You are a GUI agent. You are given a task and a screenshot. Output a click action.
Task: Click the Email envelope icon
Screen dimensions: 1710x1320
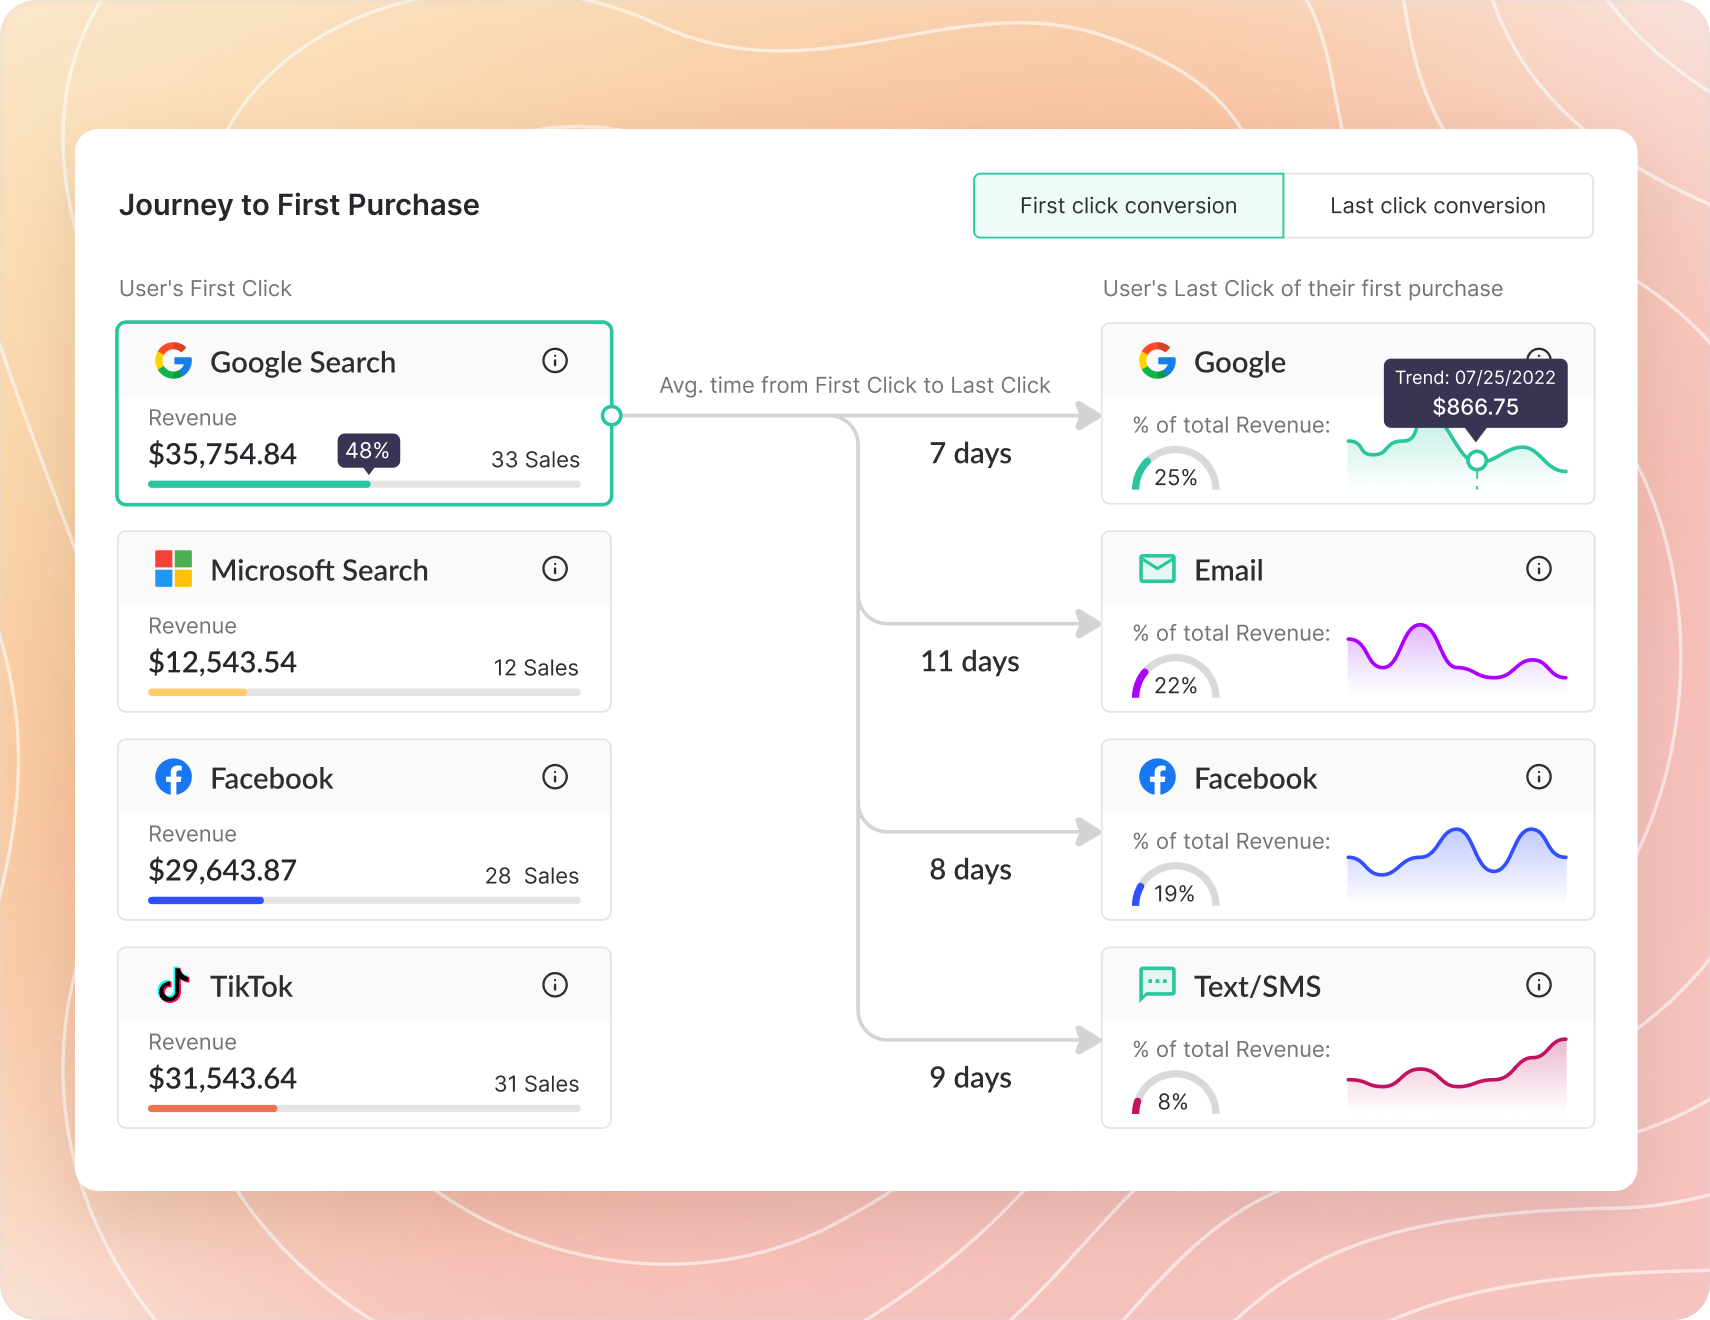(x=1156, y=569)
